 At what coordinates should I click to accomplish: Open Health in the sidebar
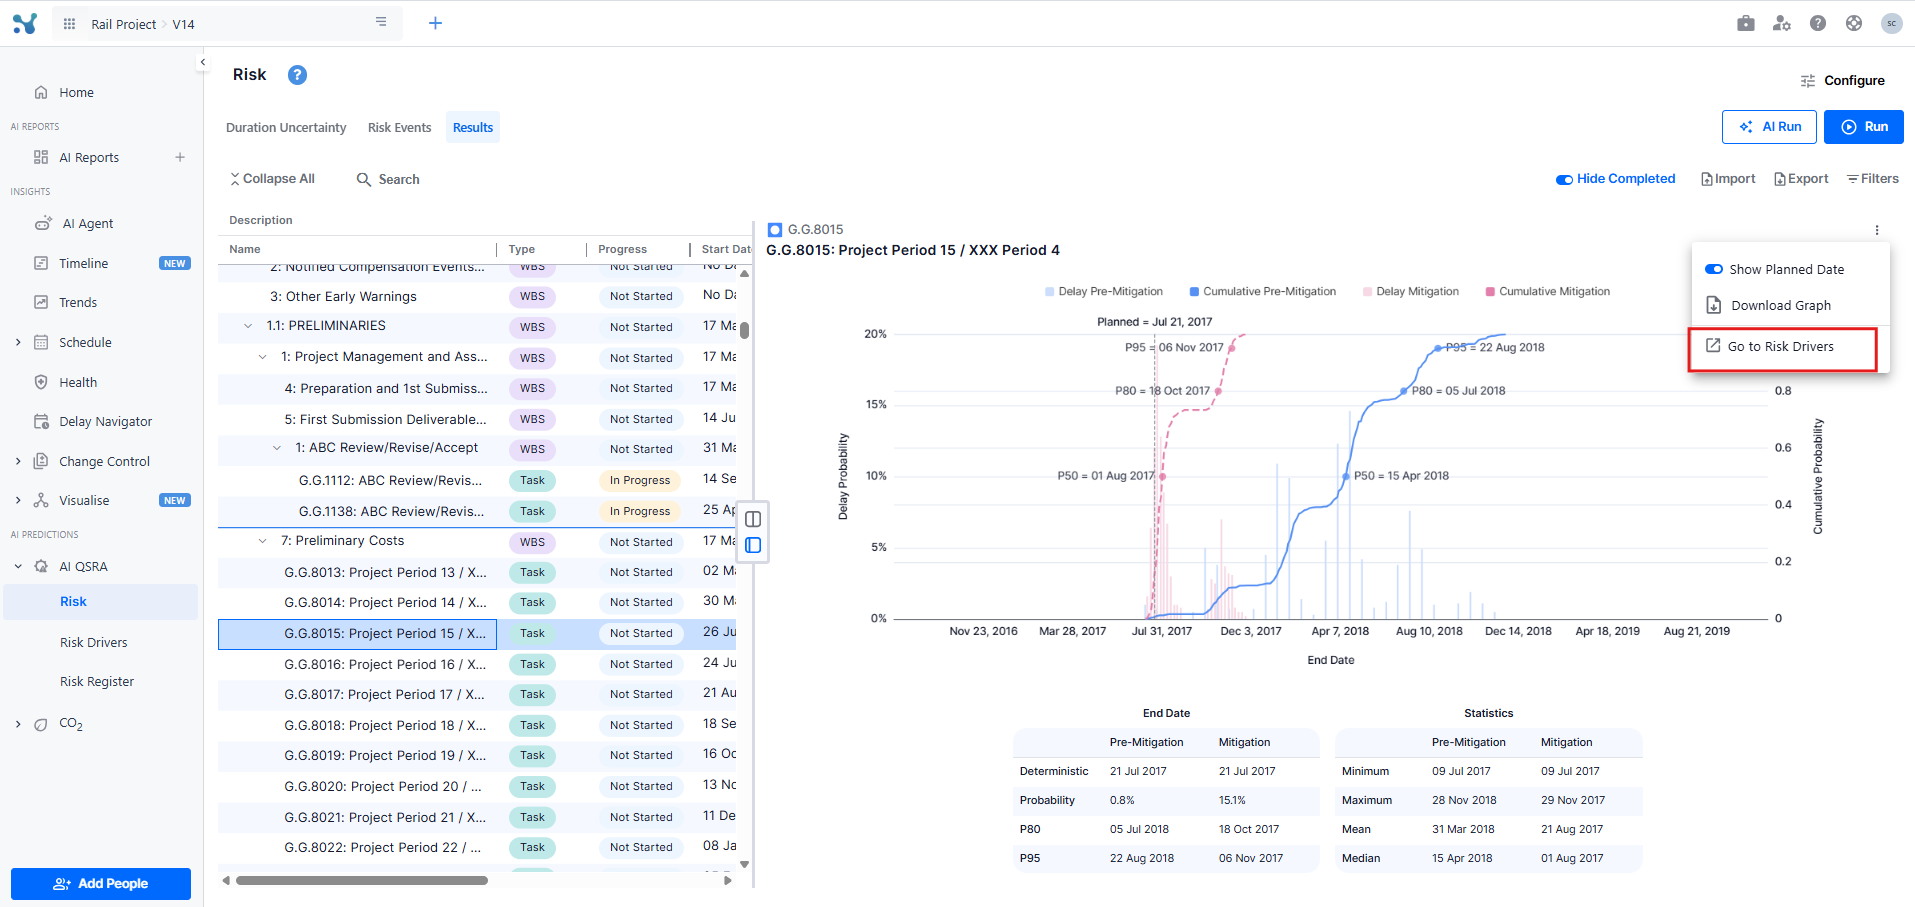78,382
